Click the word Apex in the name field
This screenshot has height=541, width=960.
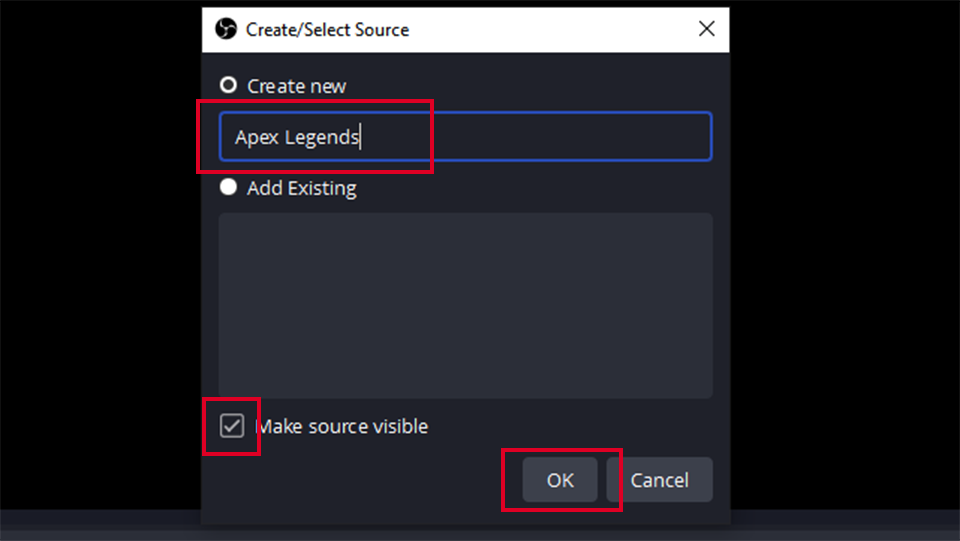tap(257, 137)
